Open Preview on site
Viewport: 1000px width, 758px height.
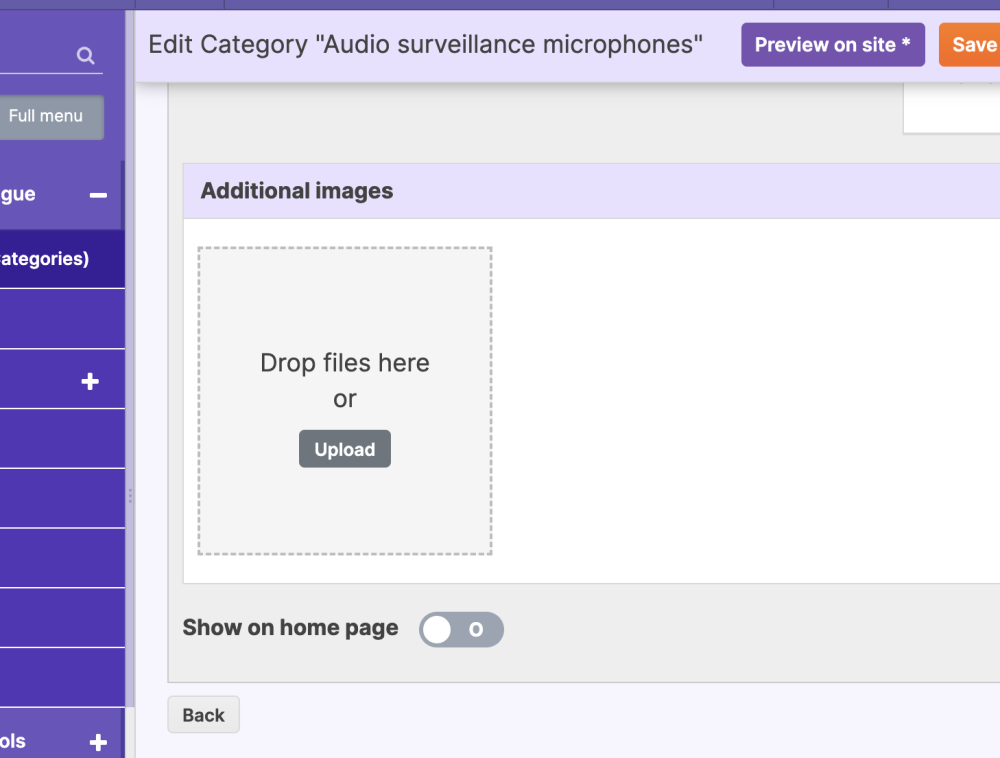coord(832,45)
